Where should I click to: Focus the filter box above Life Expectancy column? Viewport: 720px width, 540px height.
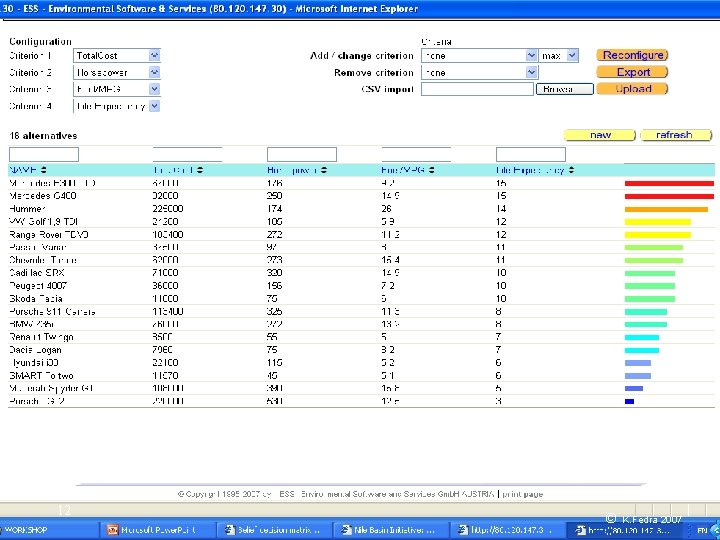coord(531,154)
